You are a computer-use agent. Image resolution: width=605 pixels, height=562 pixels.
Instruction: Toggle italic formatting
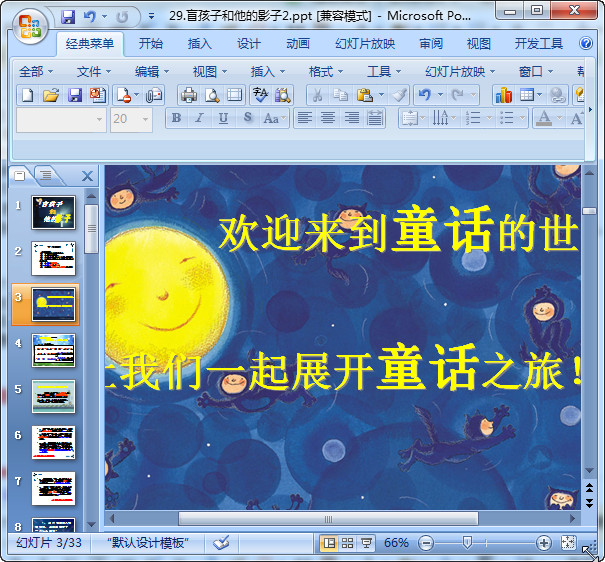tap(199, 118)
